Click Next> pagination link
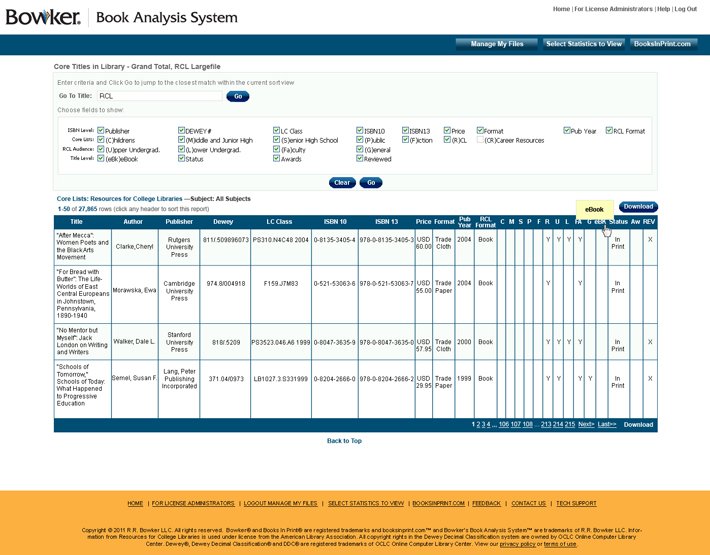The image size is (710, 555). (x=586, y=425)
